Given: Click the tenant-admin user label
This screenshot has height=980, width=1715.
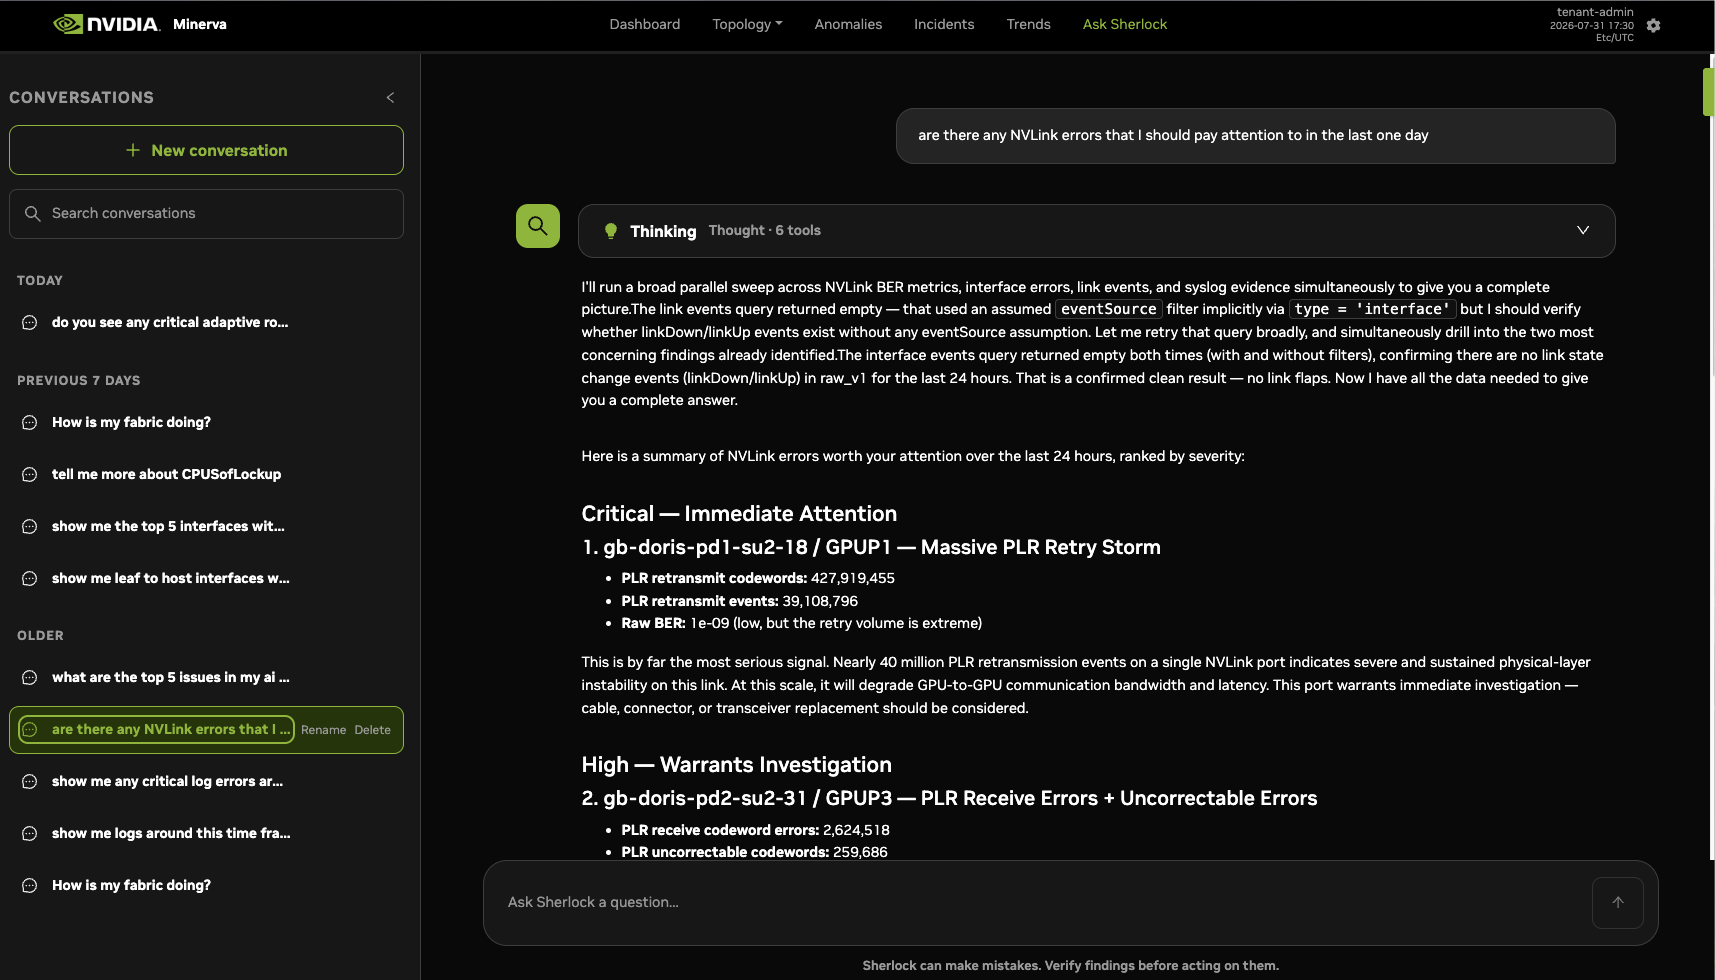Looking at the screenshot, I should coord(1595,12).
